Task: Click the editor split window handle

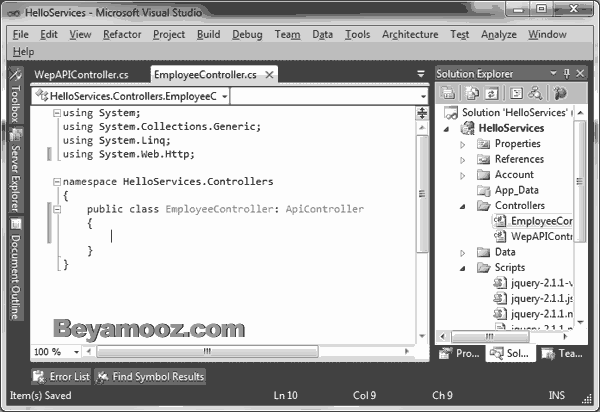Action: click(422, 113)
